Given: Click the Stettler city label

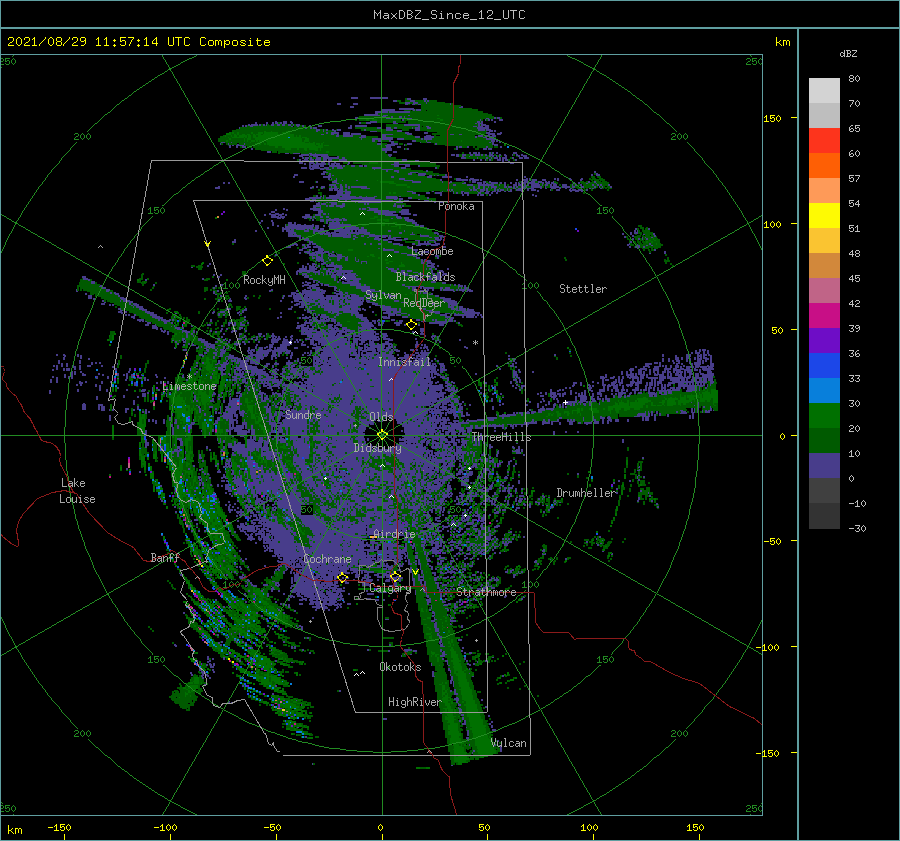Looking at the screenshot, I should click(x=583, y=289).
